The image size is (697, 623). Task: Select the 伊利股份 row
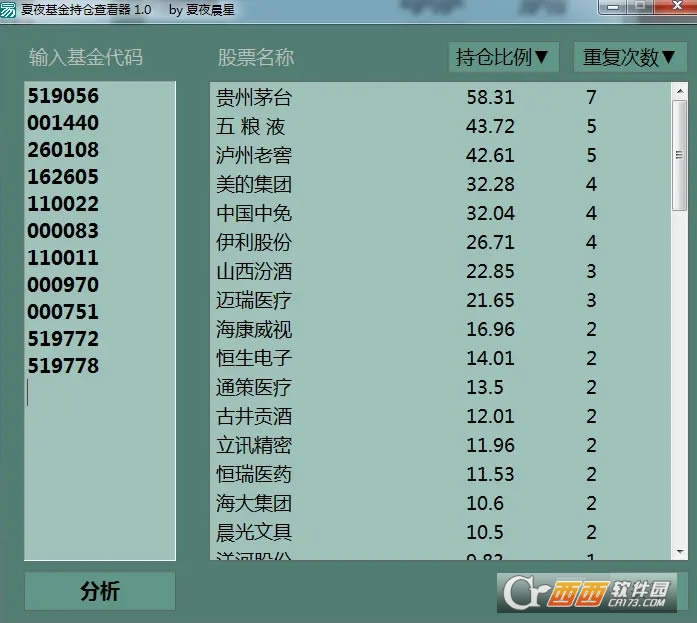click(440, 242)
